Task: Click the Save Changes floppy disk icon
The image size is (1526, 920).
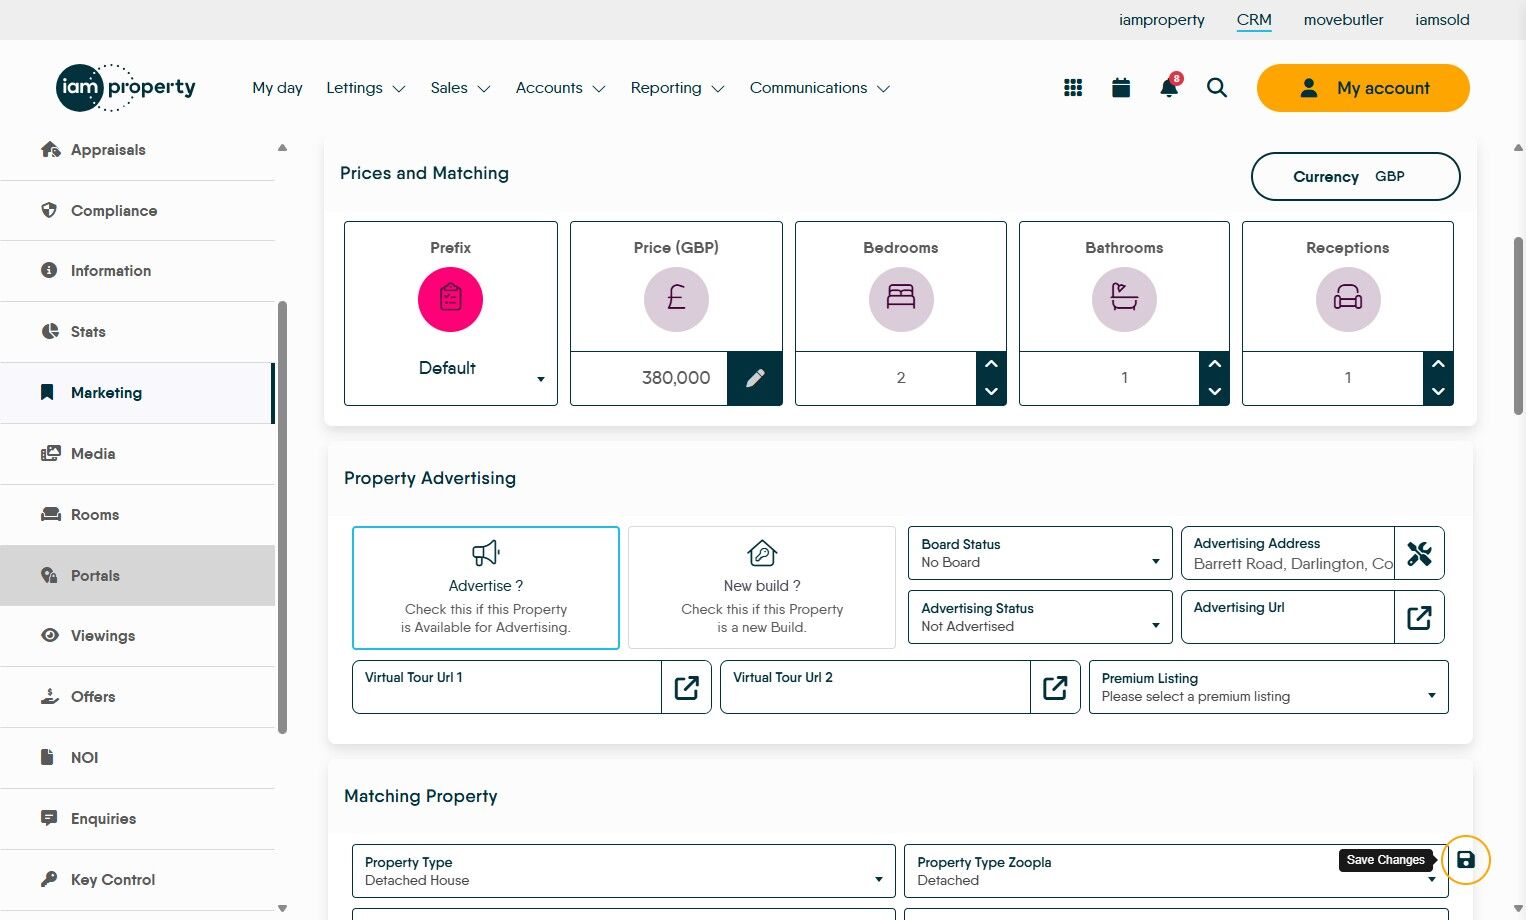Action: pos(1466,860)
